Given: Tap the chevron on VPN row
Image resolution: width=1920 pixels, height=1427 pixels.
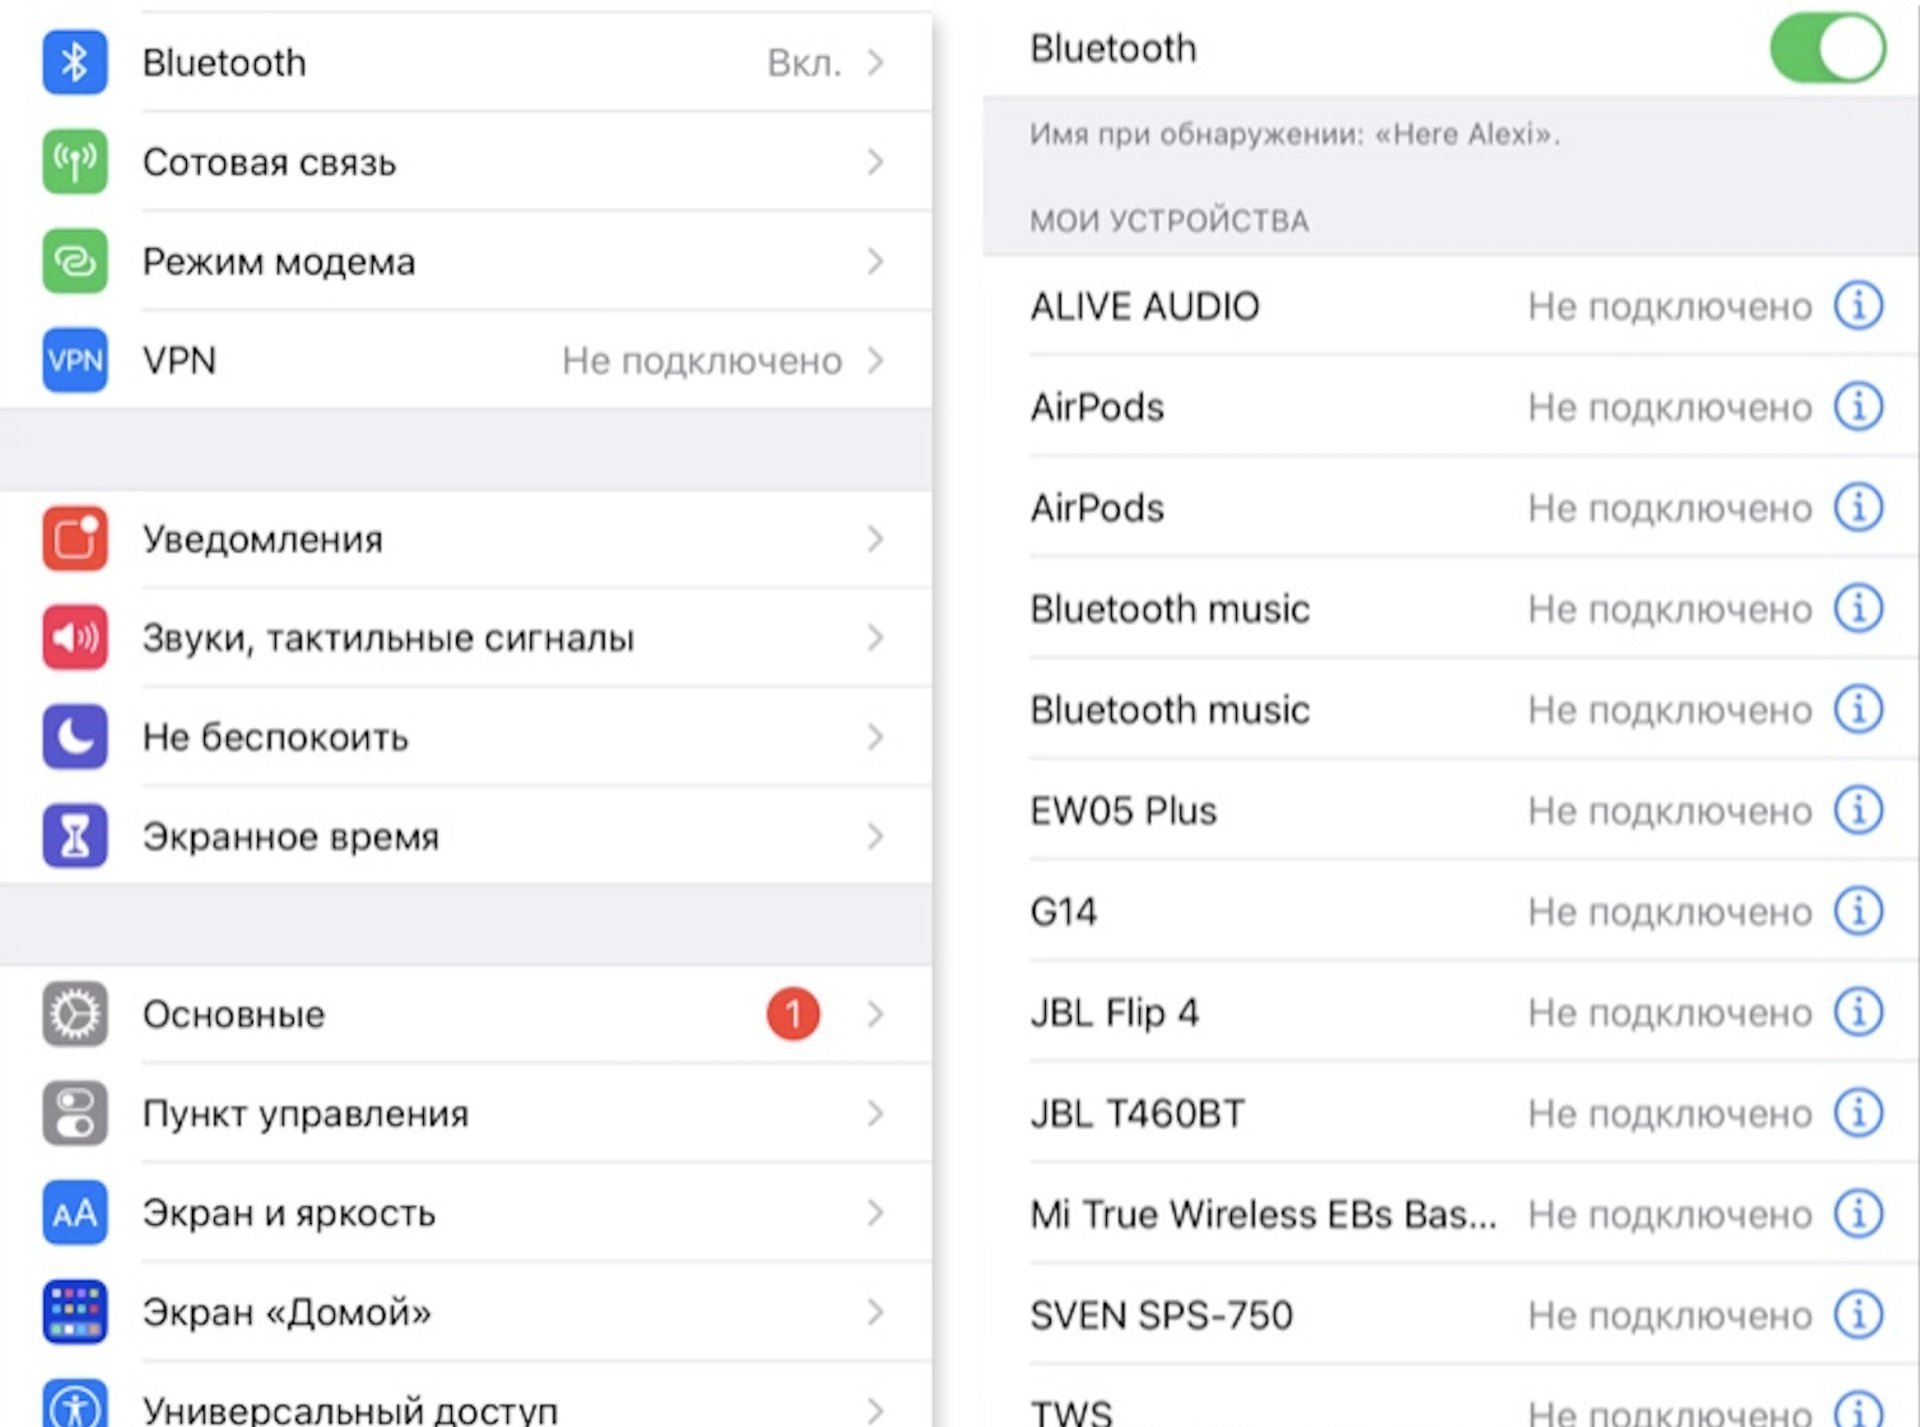Looking at the screenshot, I should [x=876, y=360].
